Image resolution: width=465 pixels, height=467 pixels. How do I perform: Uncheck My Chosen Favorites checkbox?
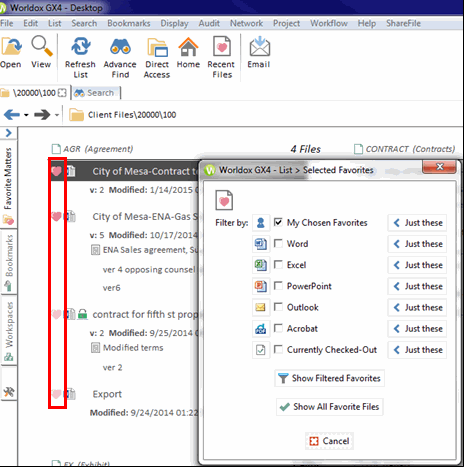pos(278,222)
